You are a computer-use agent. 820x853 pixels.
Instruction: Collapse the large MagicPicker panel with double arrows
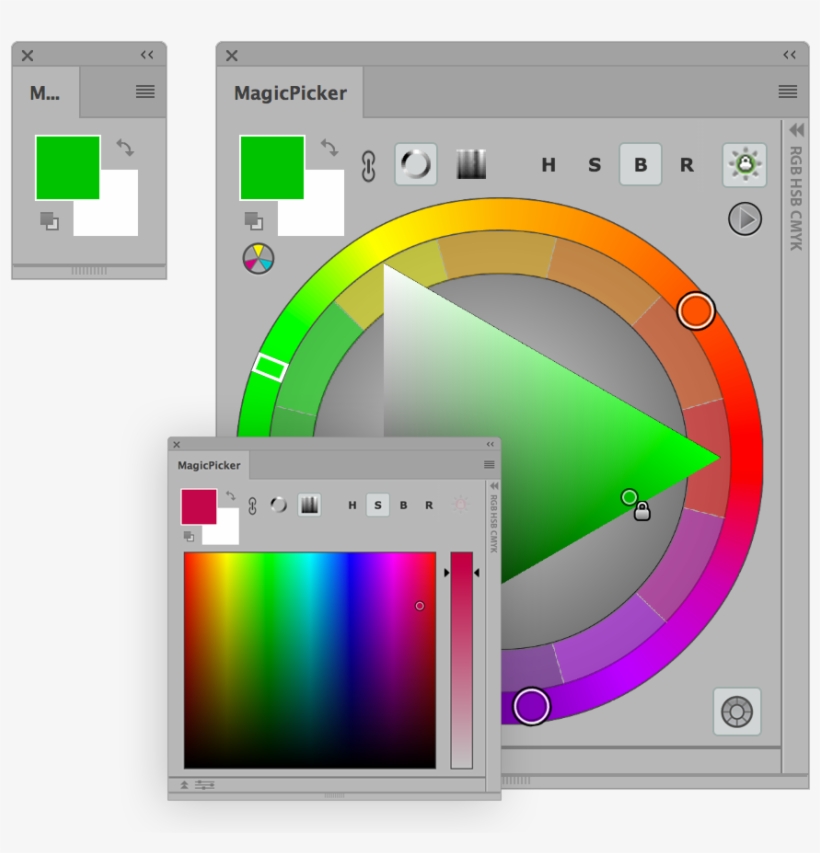tap(789, 55)
